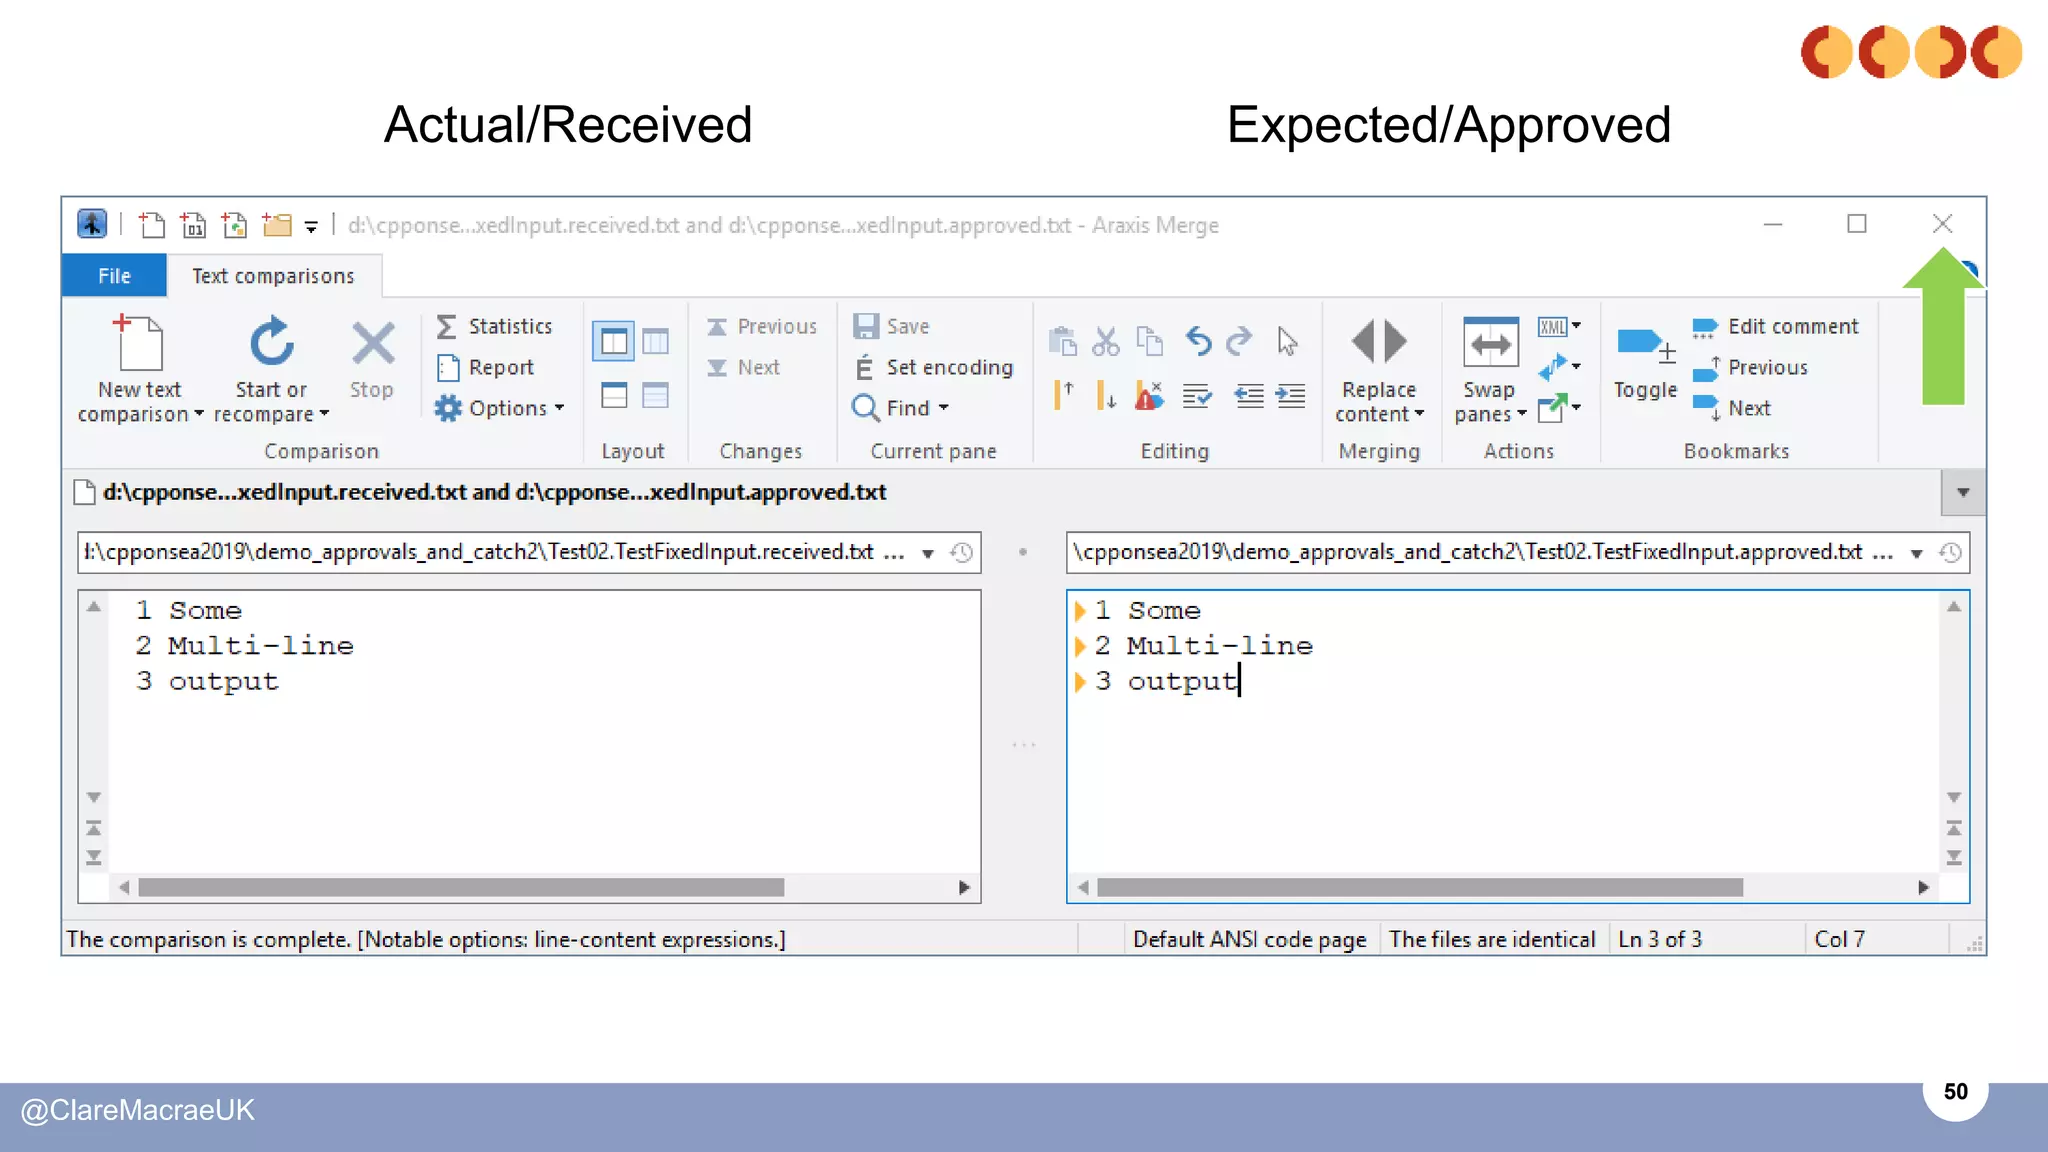Image resolution: width=2048 pixels, height=1152 pixels.
Task: Click new document icon in title bar
Action: (x=152, y=225)
